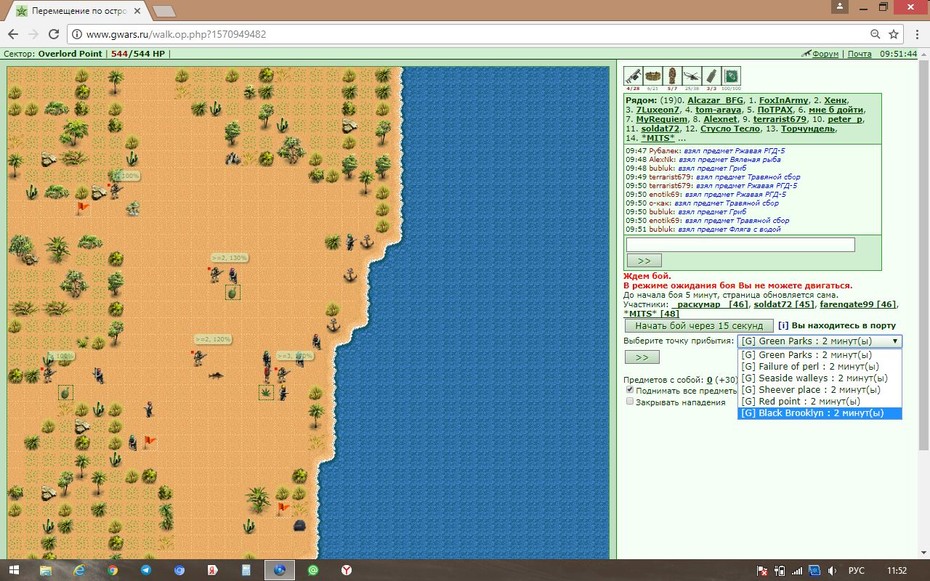Click the helicopter transport icon
Screen dimensions: 930x581
(x=692, y=76)
